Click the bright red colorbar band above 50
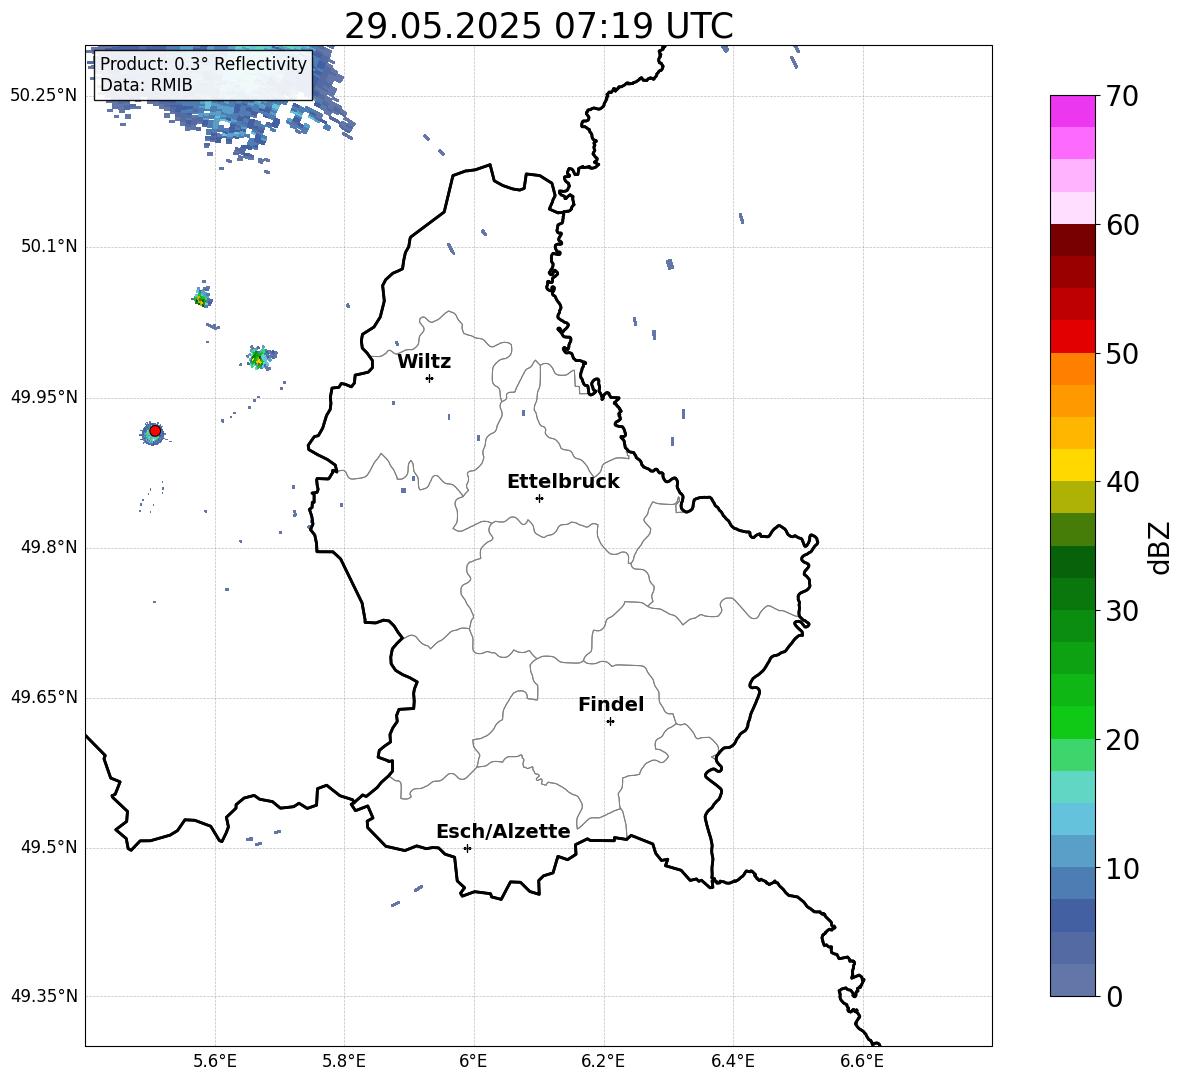 click(x=1073, y=337)
